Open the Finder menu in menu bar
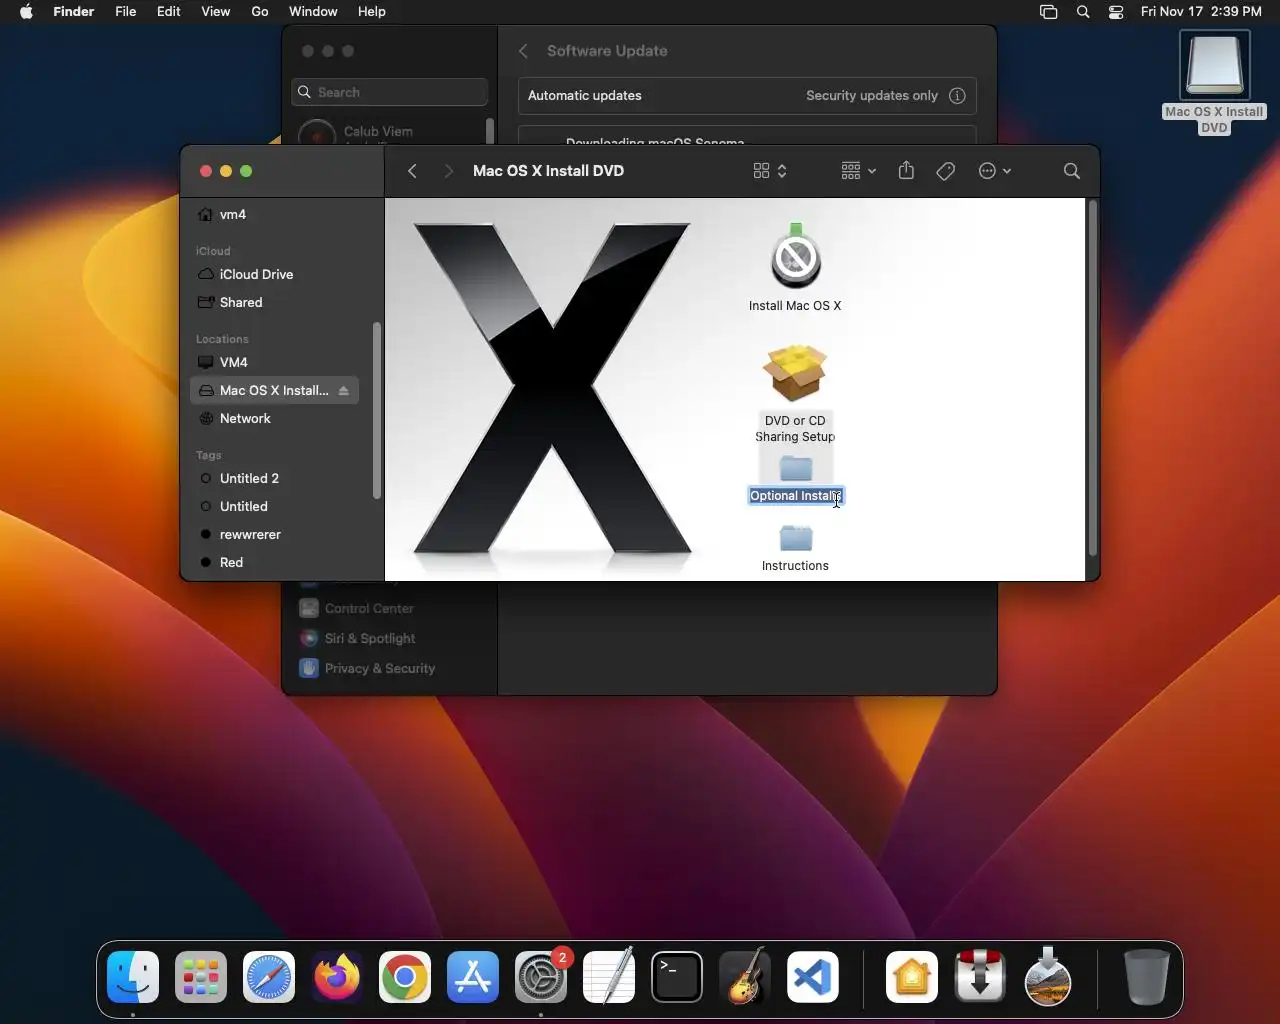Viewport: 1280px width, 1024px height. click(73, 12)
